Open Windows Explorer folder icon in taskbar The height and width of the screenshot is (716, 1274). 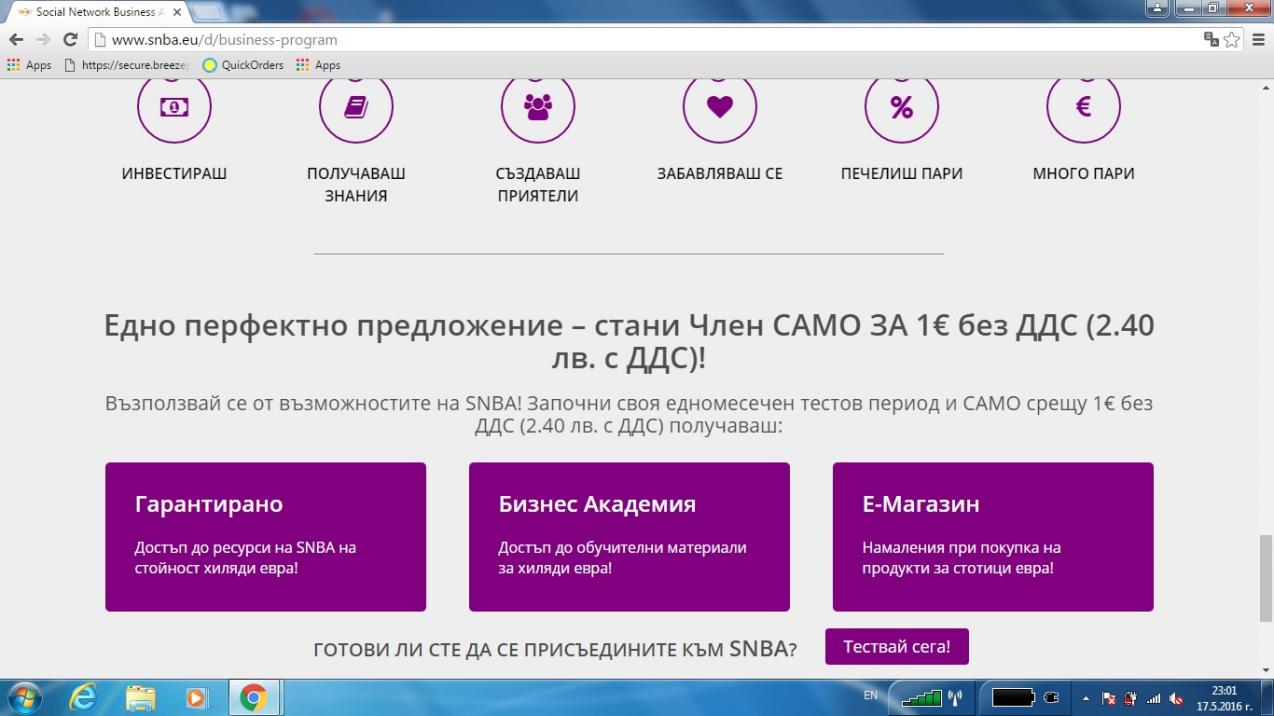pyautogui.click(x=141, y=698)
